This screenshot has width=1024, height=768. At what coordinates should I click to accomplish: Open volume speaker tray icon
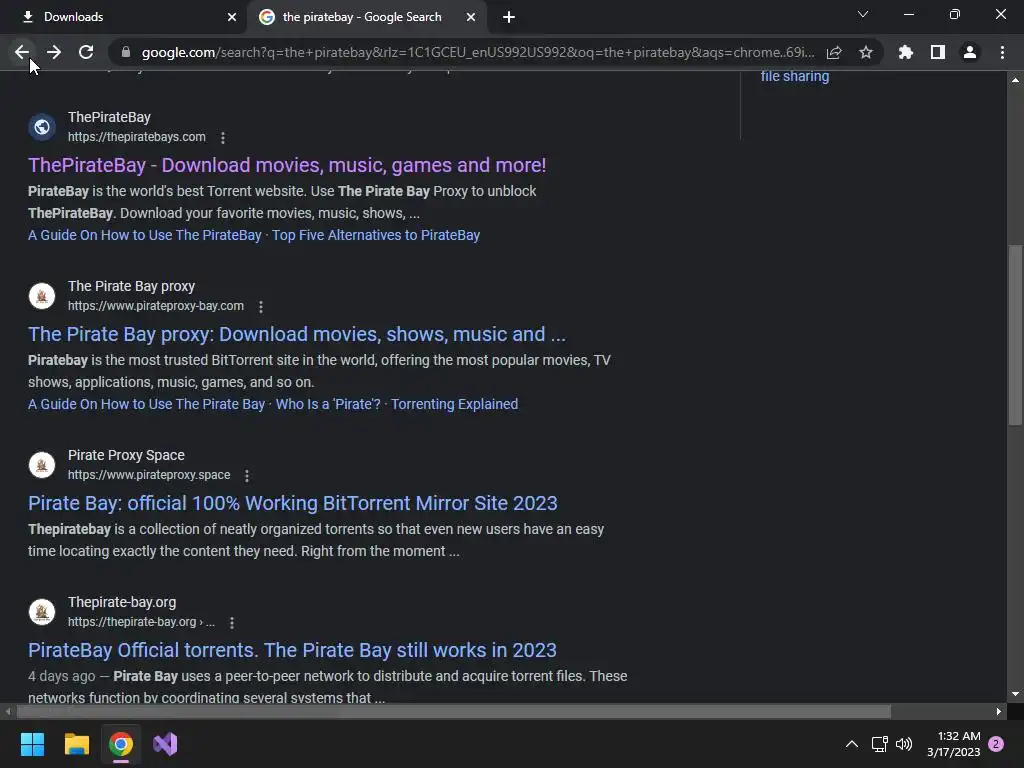point(904,744)
